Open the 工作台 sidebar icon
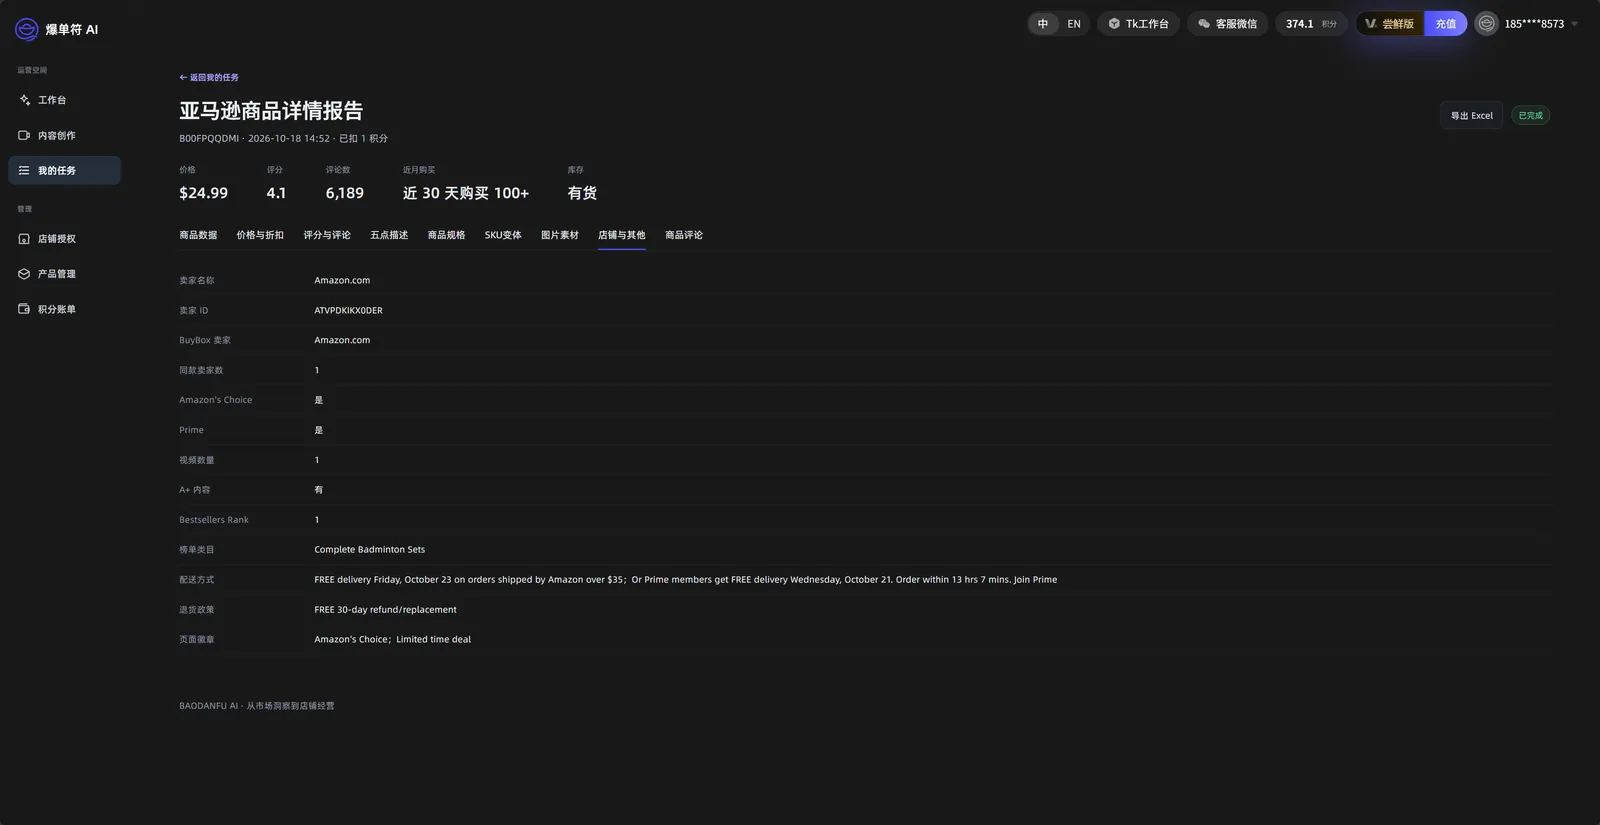 coord(24,100)
